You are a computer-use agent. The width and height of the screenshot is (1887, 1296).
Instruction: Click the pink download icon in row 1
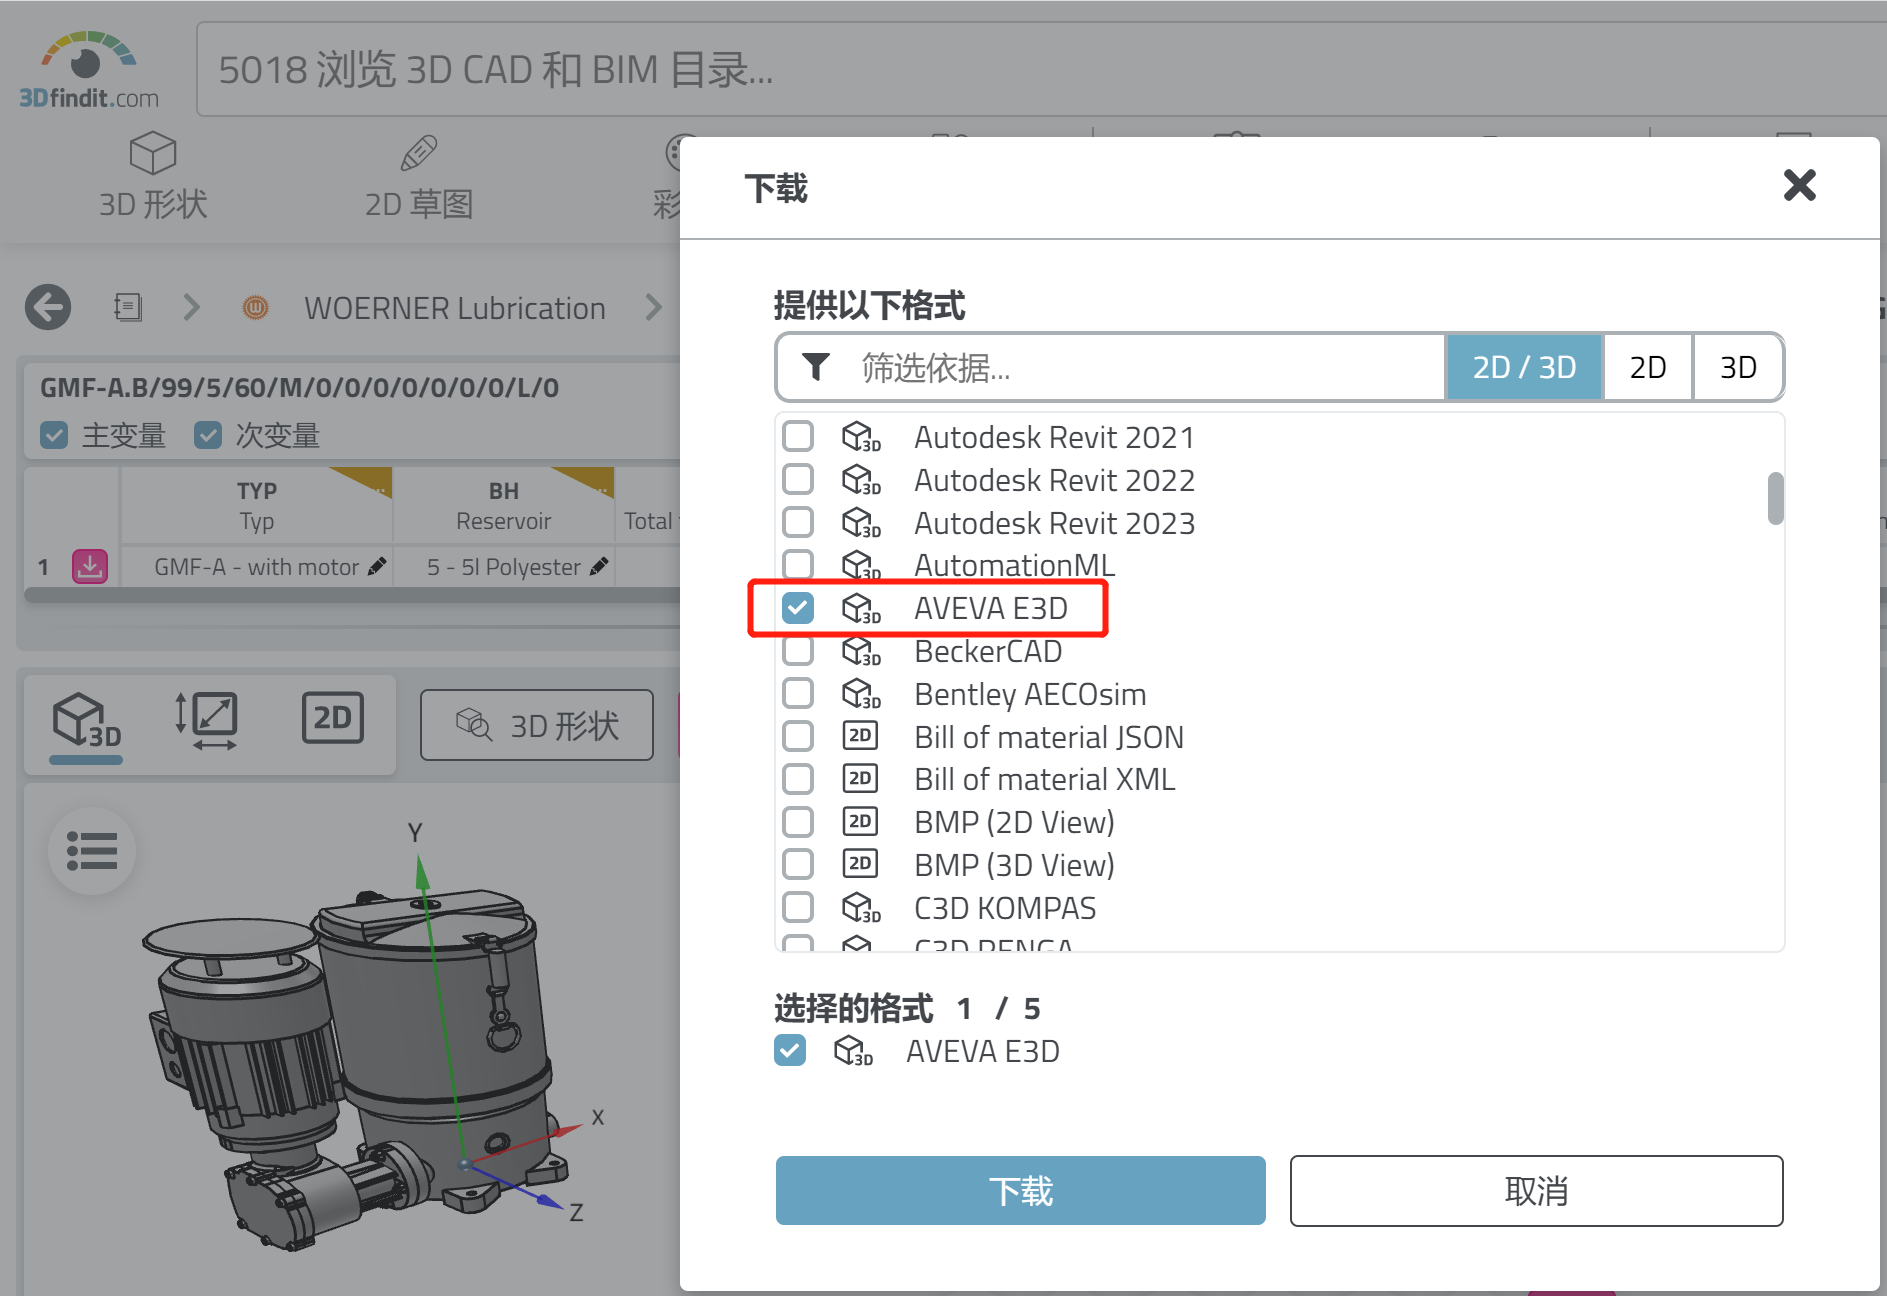click(90, 566)
